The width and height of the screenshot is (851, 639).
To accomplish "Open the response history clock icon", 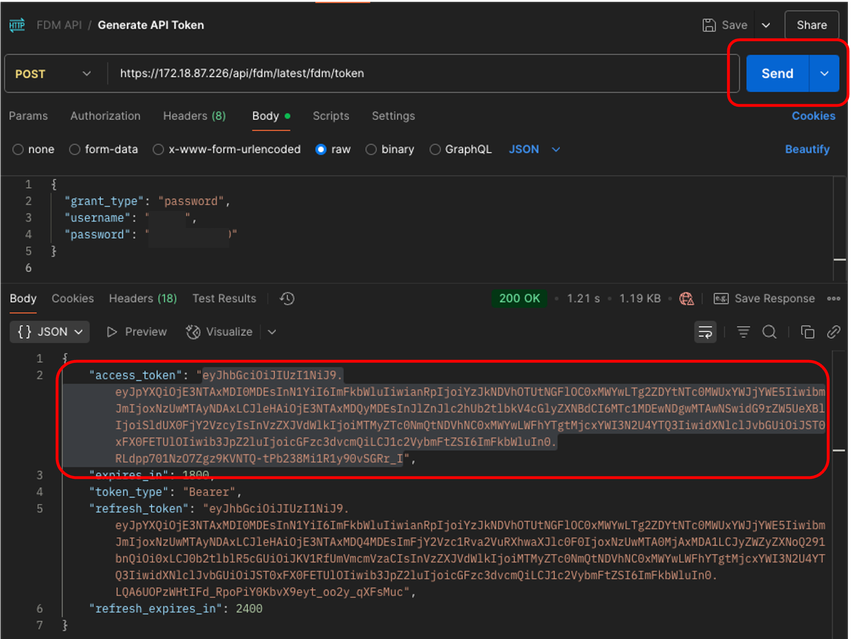I will point(287,299).
